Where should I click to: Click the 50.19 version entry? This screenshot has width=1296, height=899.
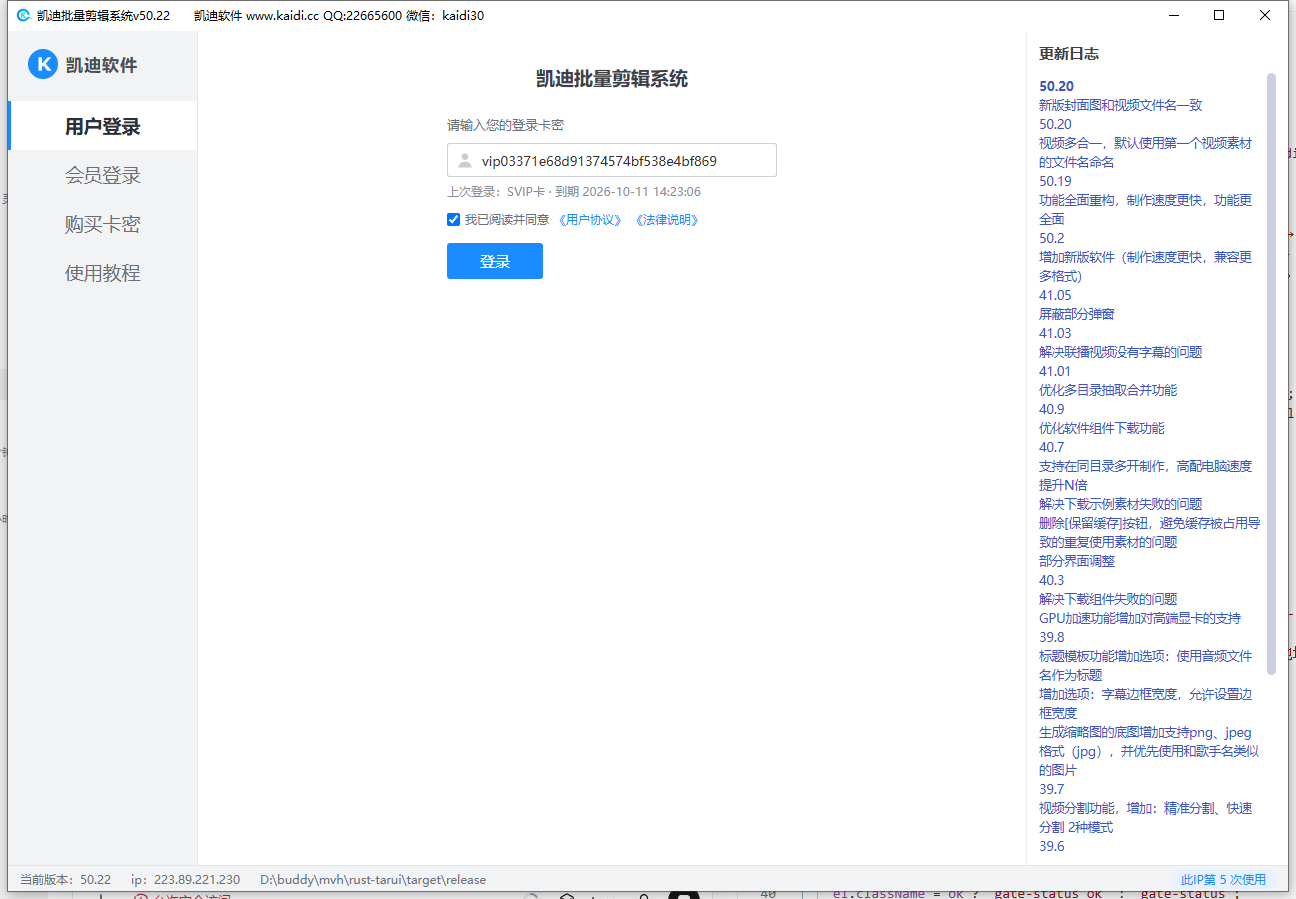[1055, 181]
